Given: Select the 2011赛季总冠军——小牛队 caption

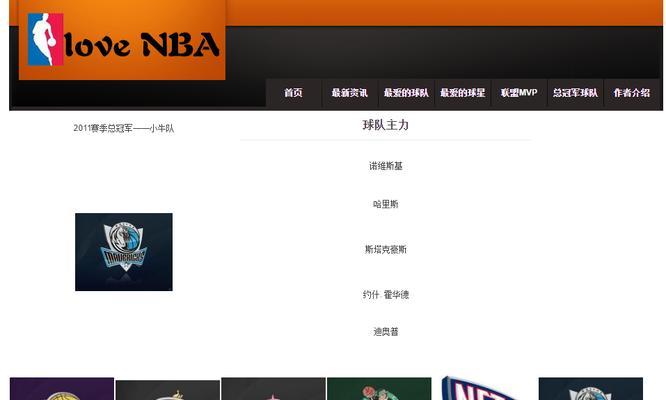Looking at the screenshot, I should (x=124, y=128).
